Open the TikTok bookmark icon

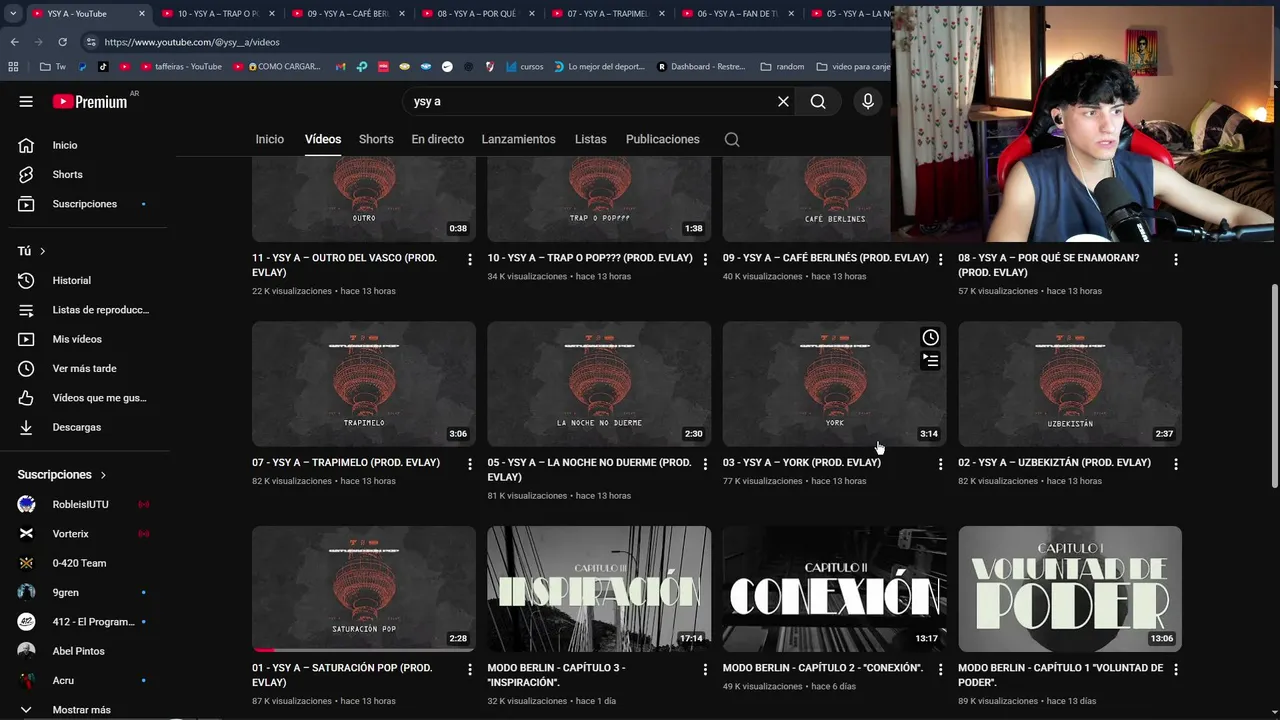(103, 67)
